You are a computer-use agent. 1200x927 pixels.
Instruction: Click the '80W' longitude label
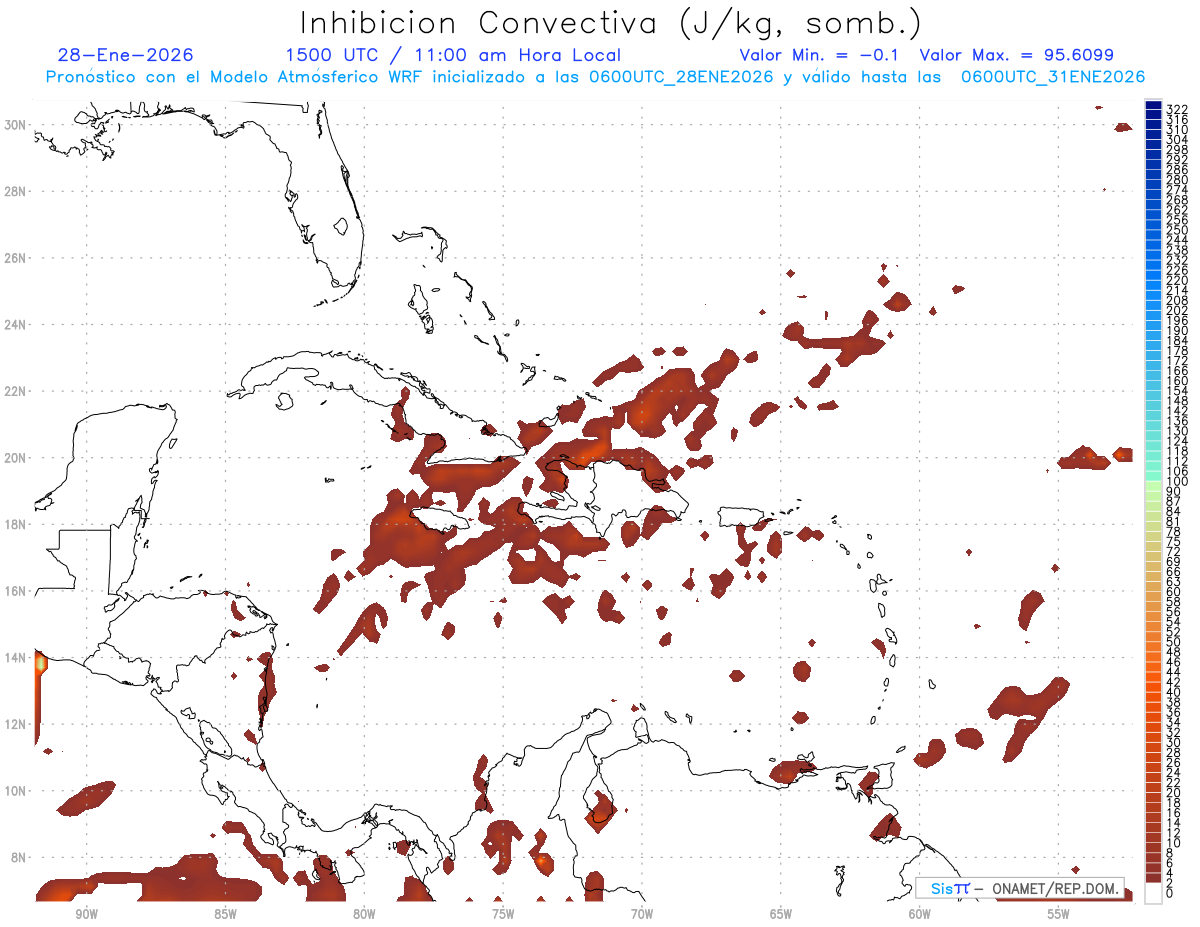pos(364,914)
